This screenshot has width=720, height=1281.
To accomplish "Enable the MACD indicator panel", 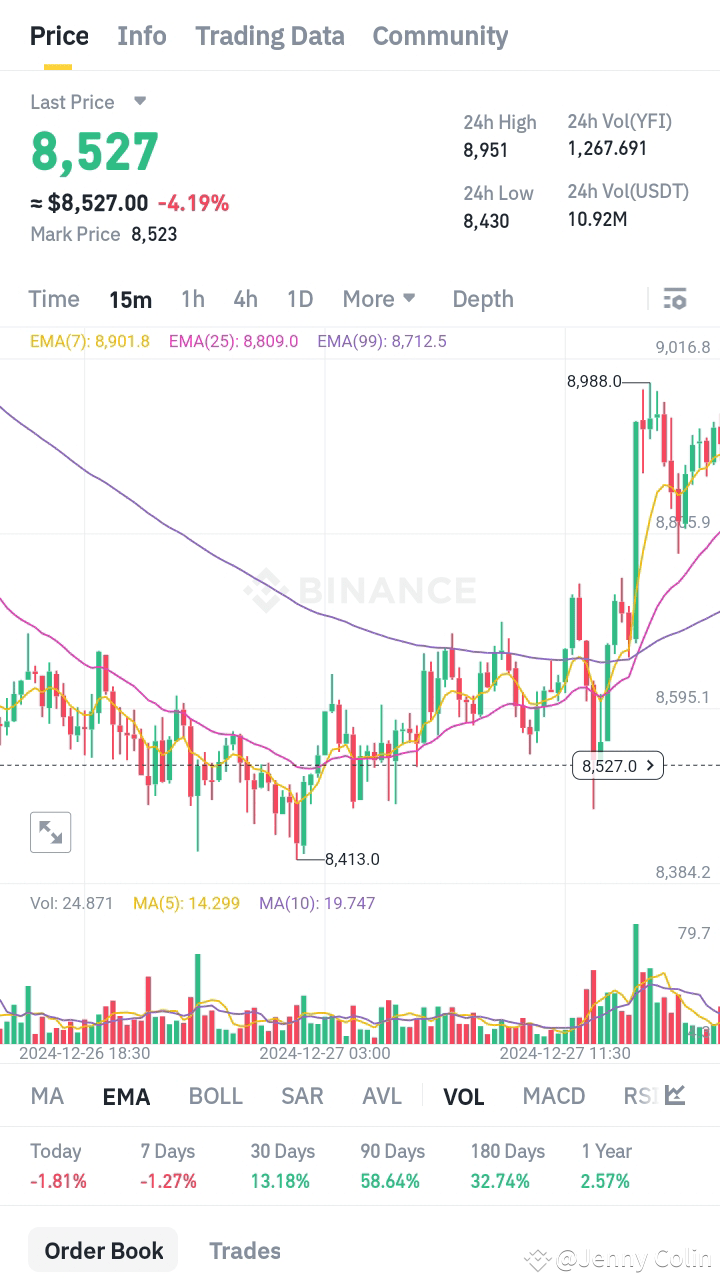I will point(553,1096).
